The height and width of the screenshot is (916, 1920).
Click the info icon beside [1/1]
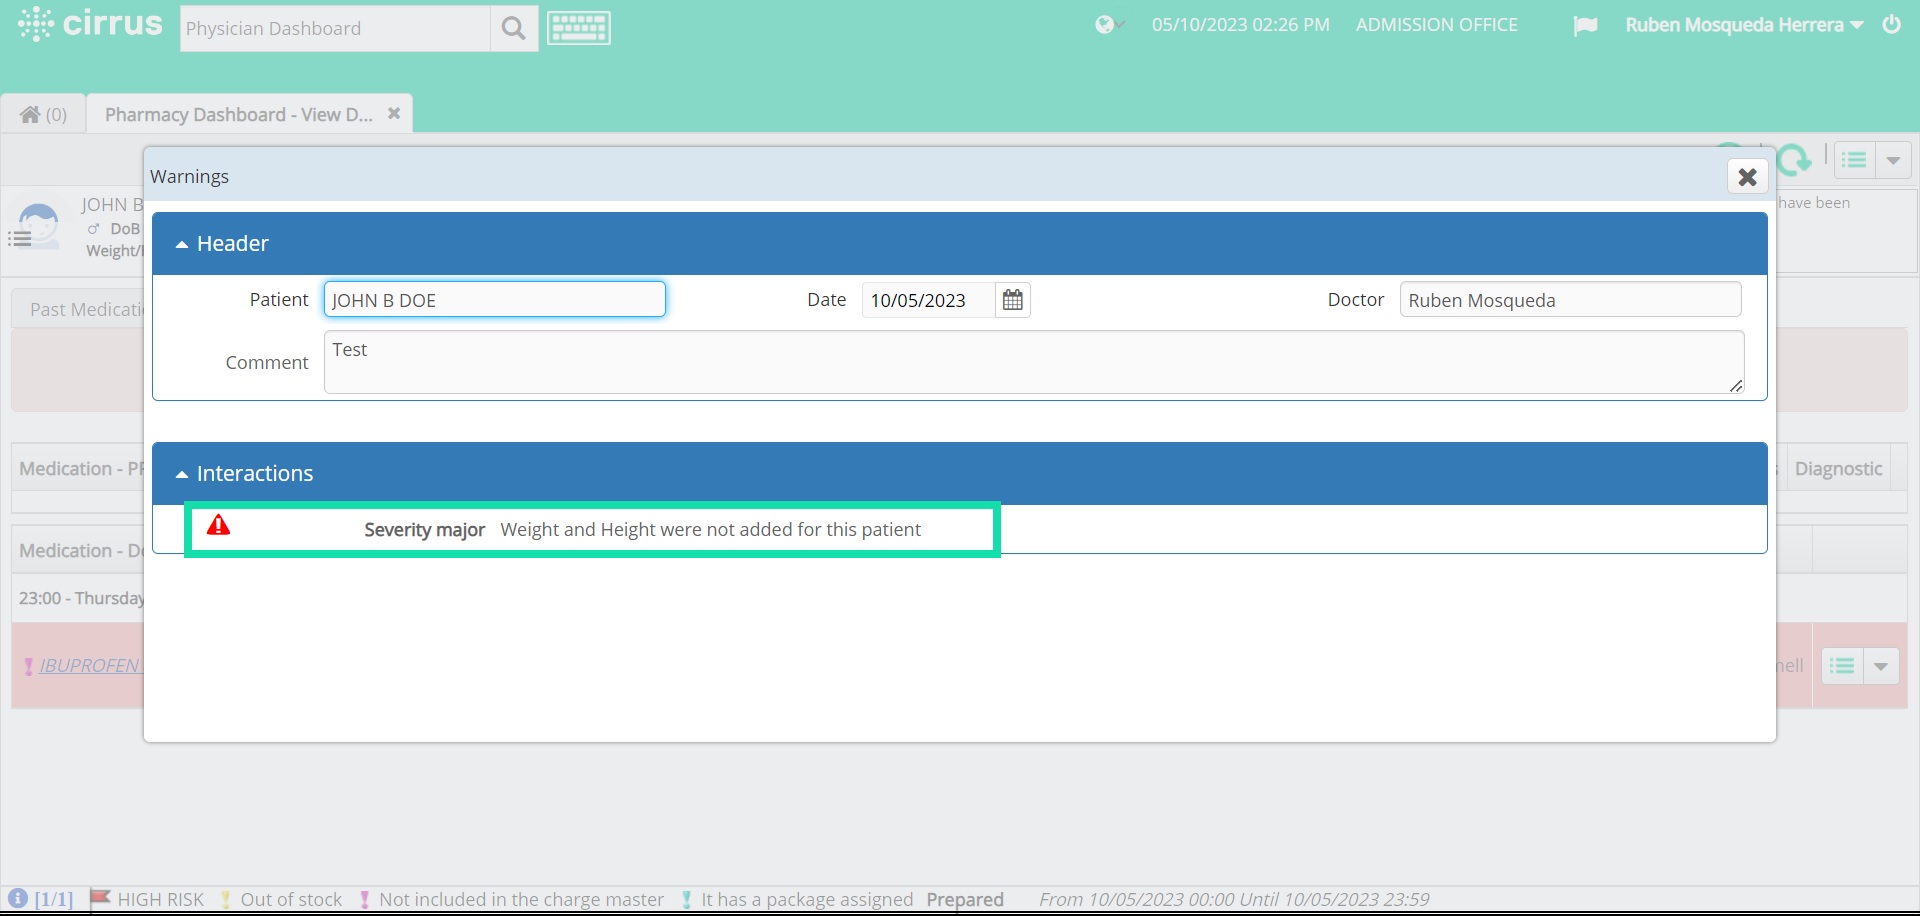click(x=17, y=899)
